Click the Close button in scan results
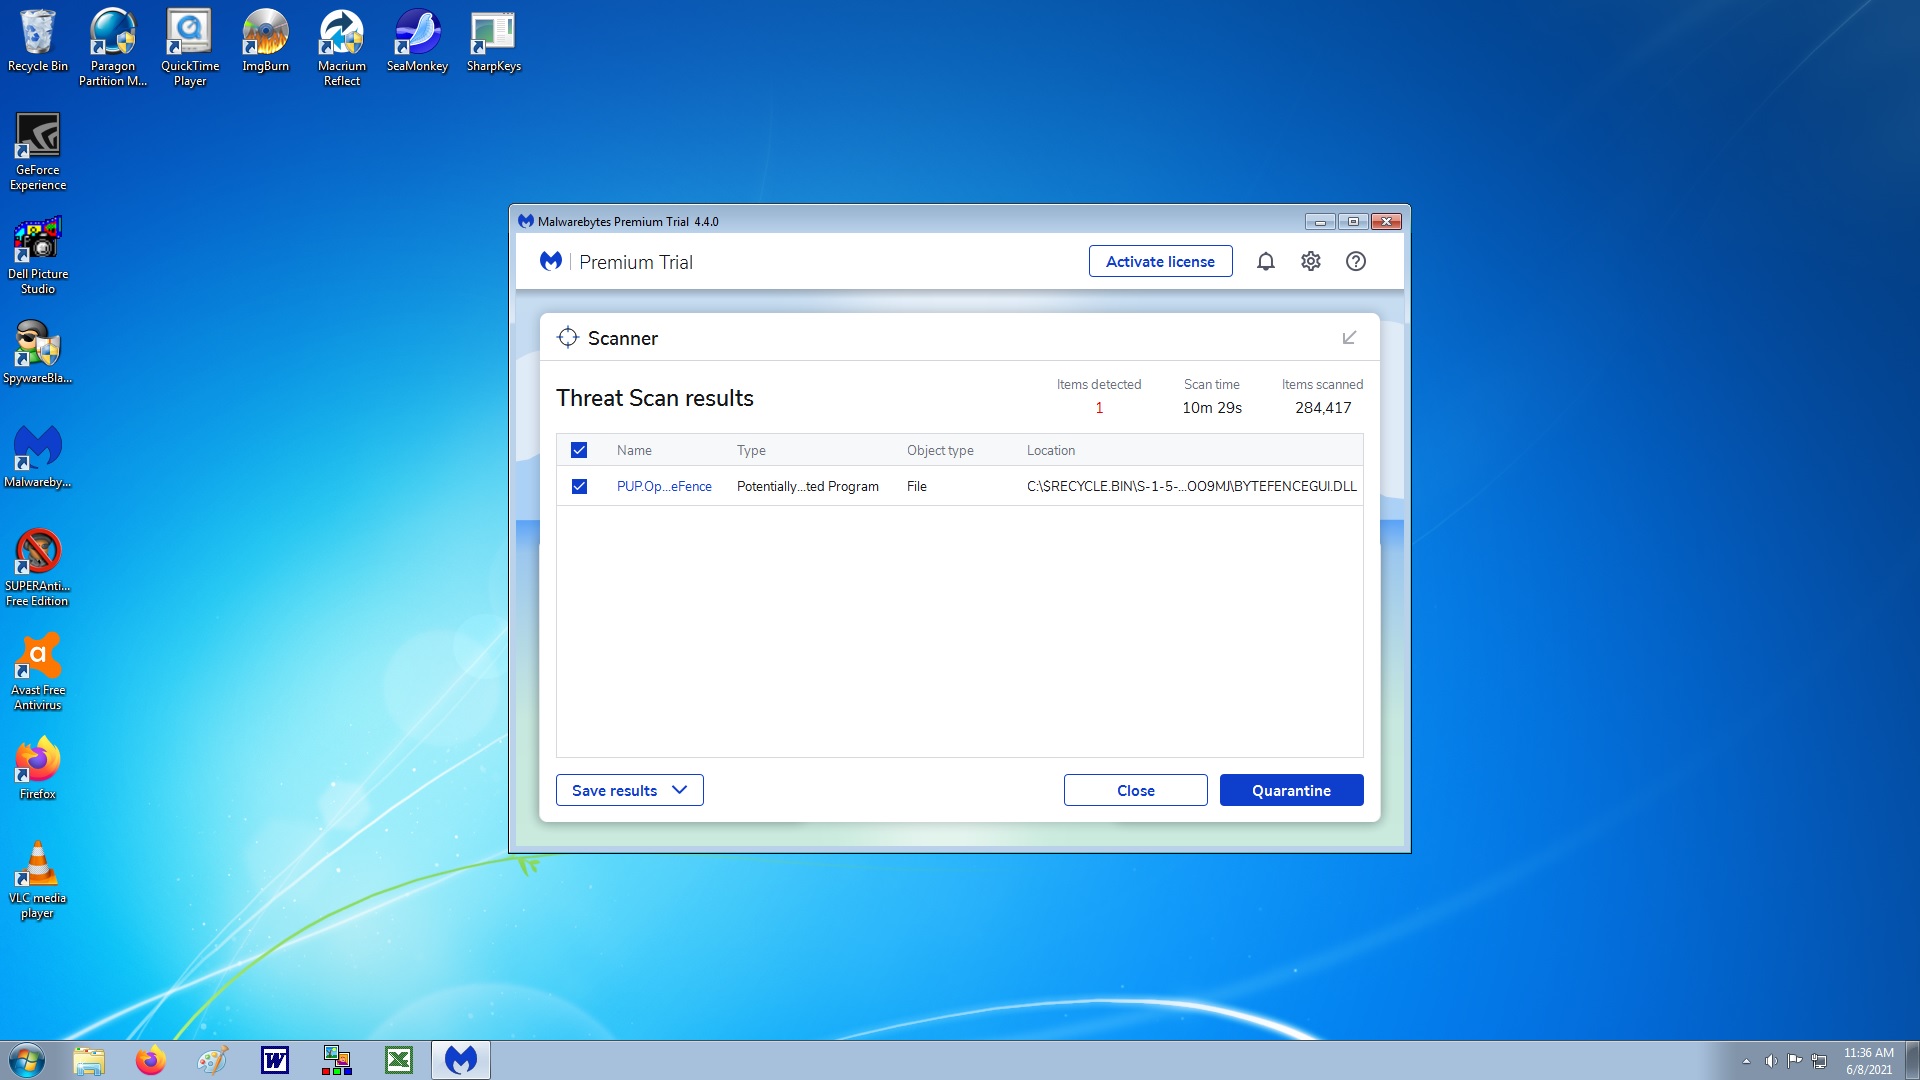 click(1135, 790)
